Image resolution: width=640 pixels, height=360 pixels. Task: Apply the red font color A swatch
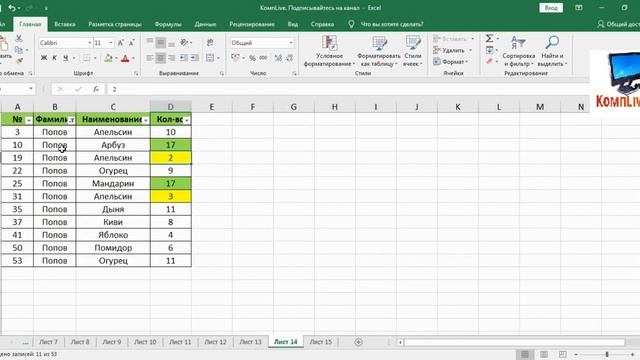pos(125,58)
